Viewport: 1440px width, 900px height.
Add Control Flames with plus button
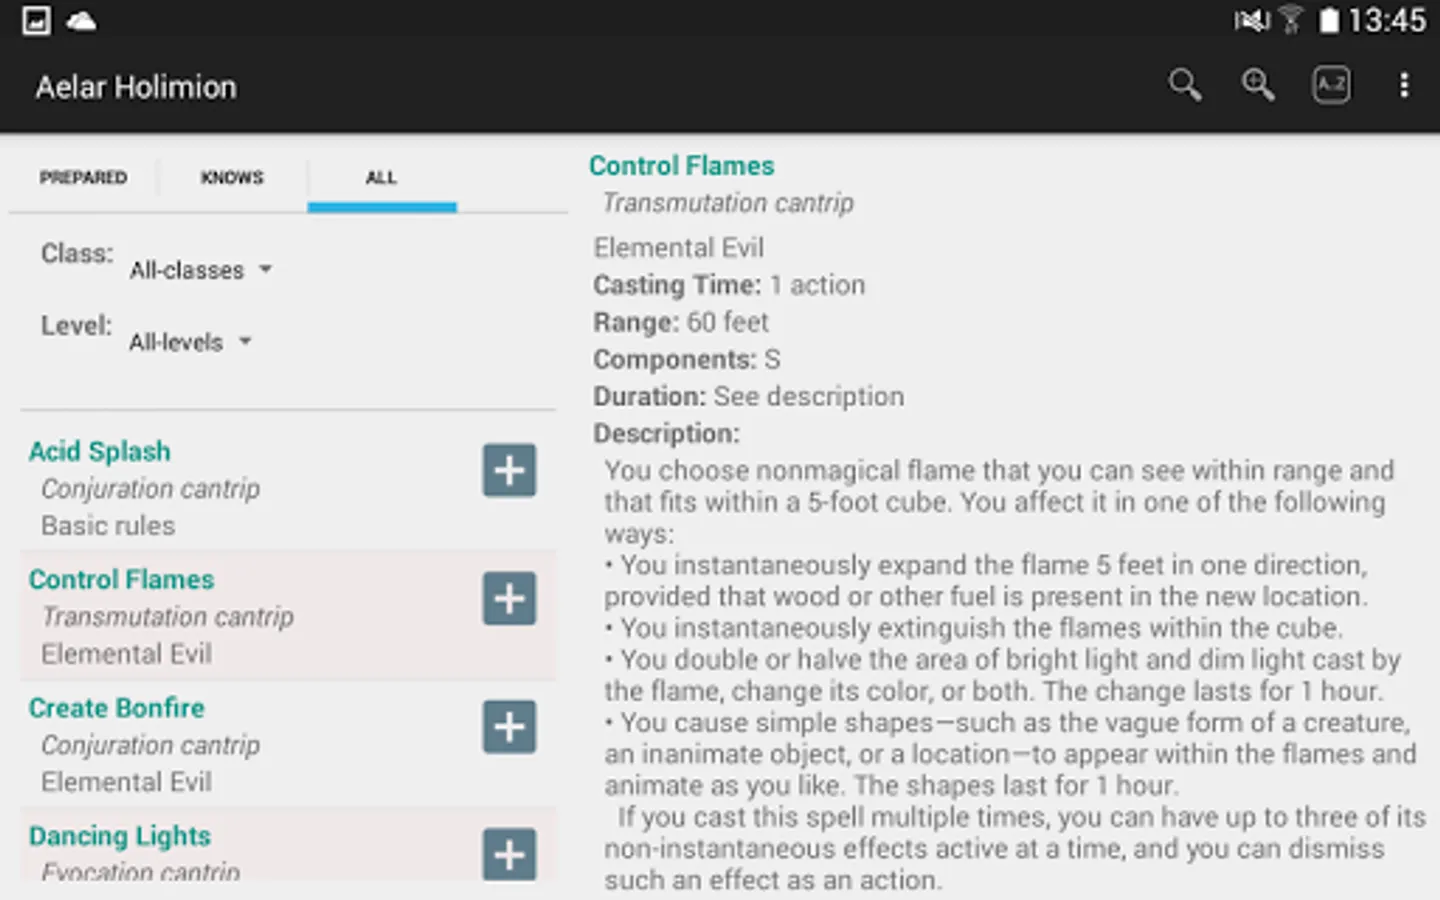coord(509,598)
